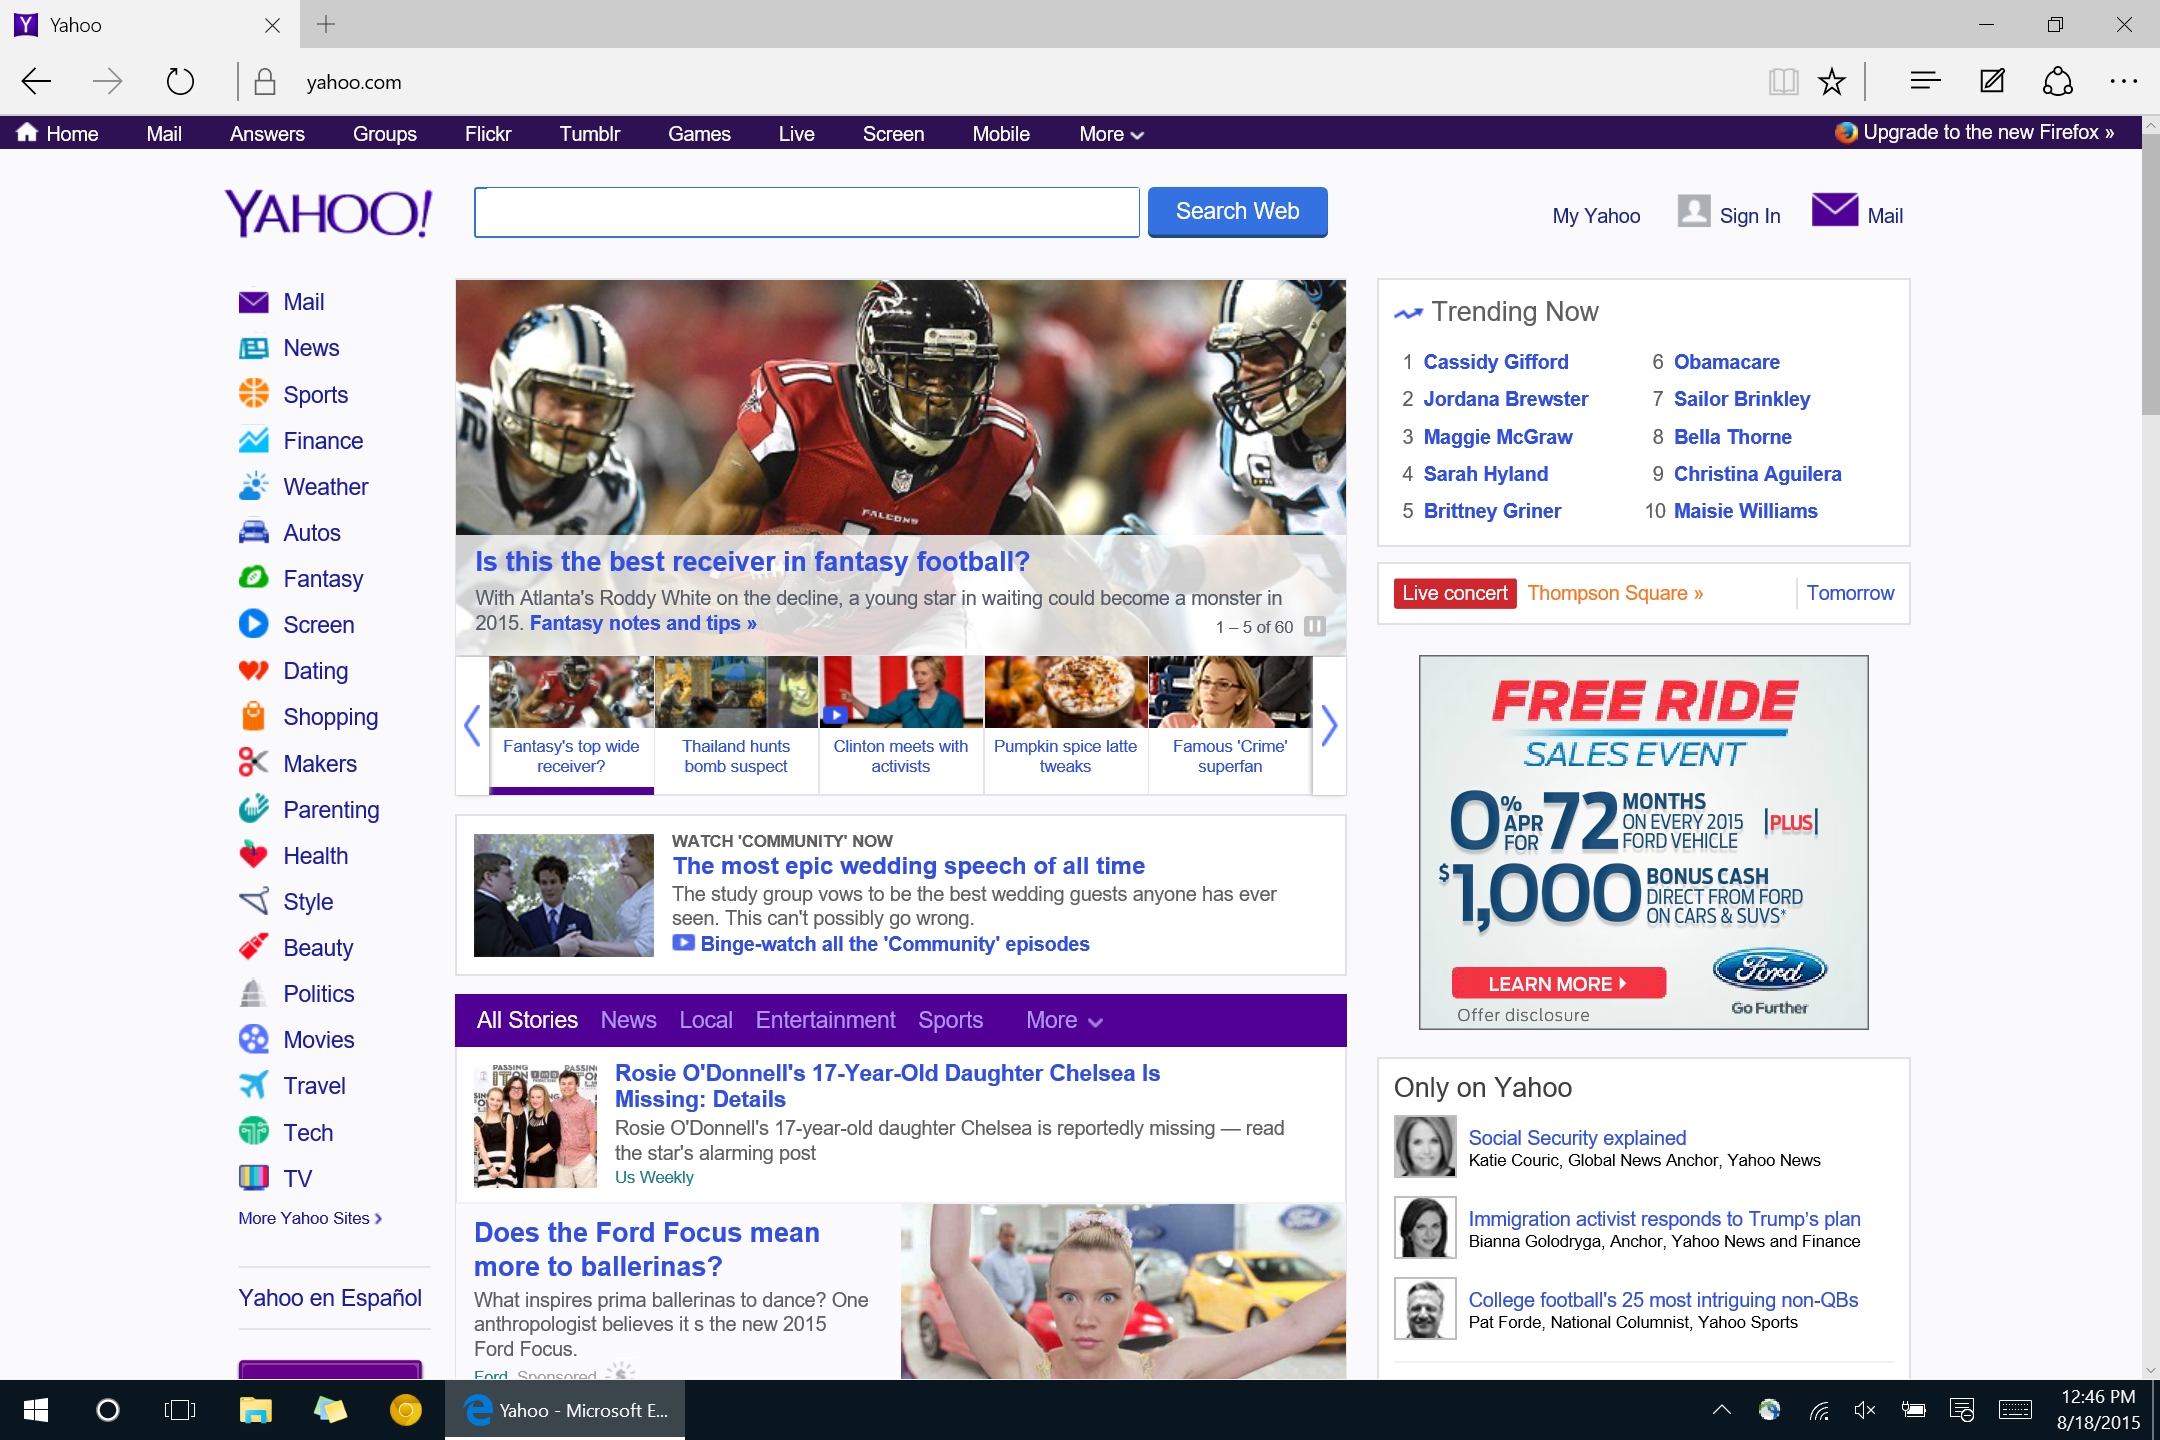Open Tomorrow tab in live concert box
This screenshot has height=1440, width=2160.
pos(1850,593)
